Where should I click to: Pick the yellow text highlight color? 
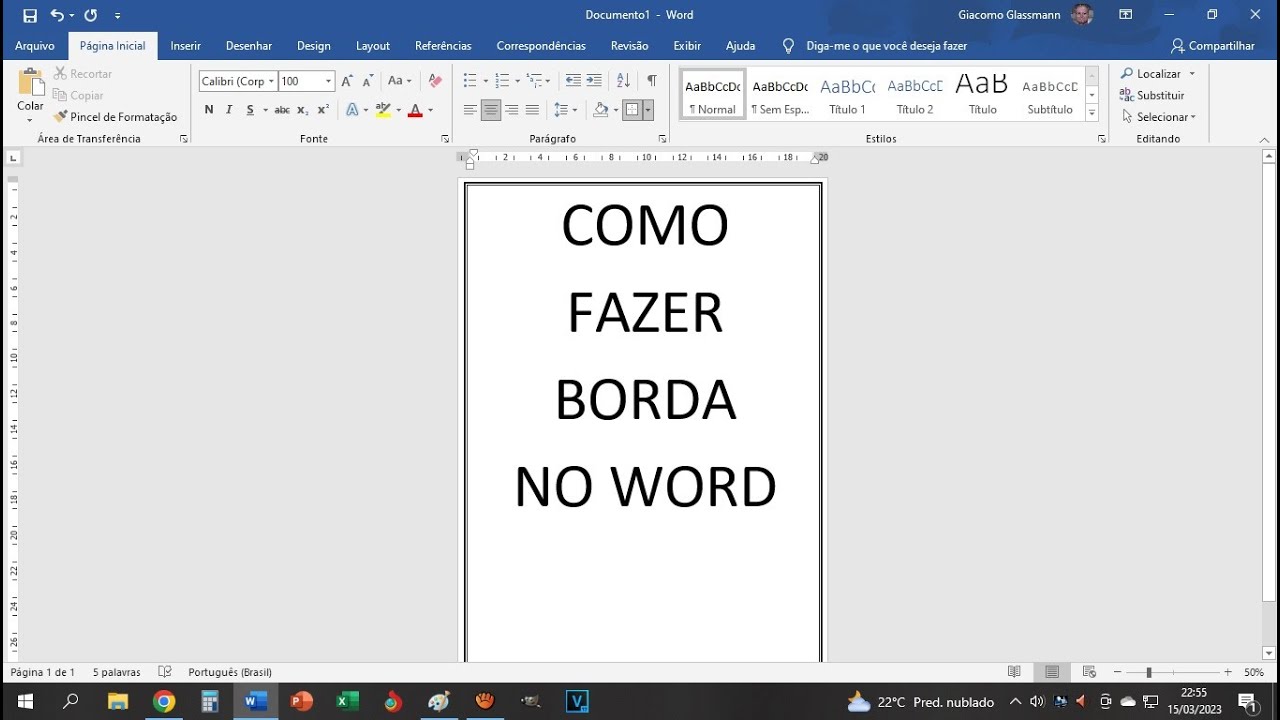[x=383, y=110]
